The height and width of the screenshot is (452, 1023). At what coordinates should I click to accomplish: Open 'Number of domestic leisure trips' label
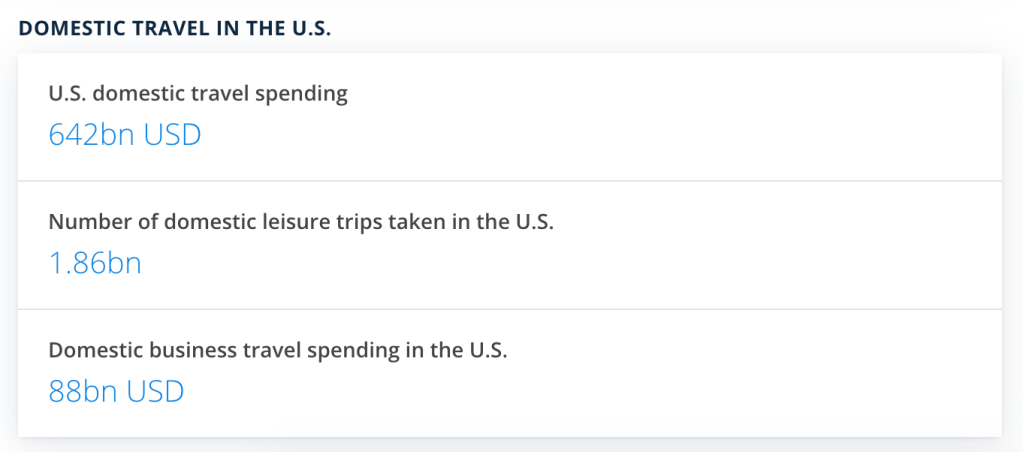coord(301,222)
